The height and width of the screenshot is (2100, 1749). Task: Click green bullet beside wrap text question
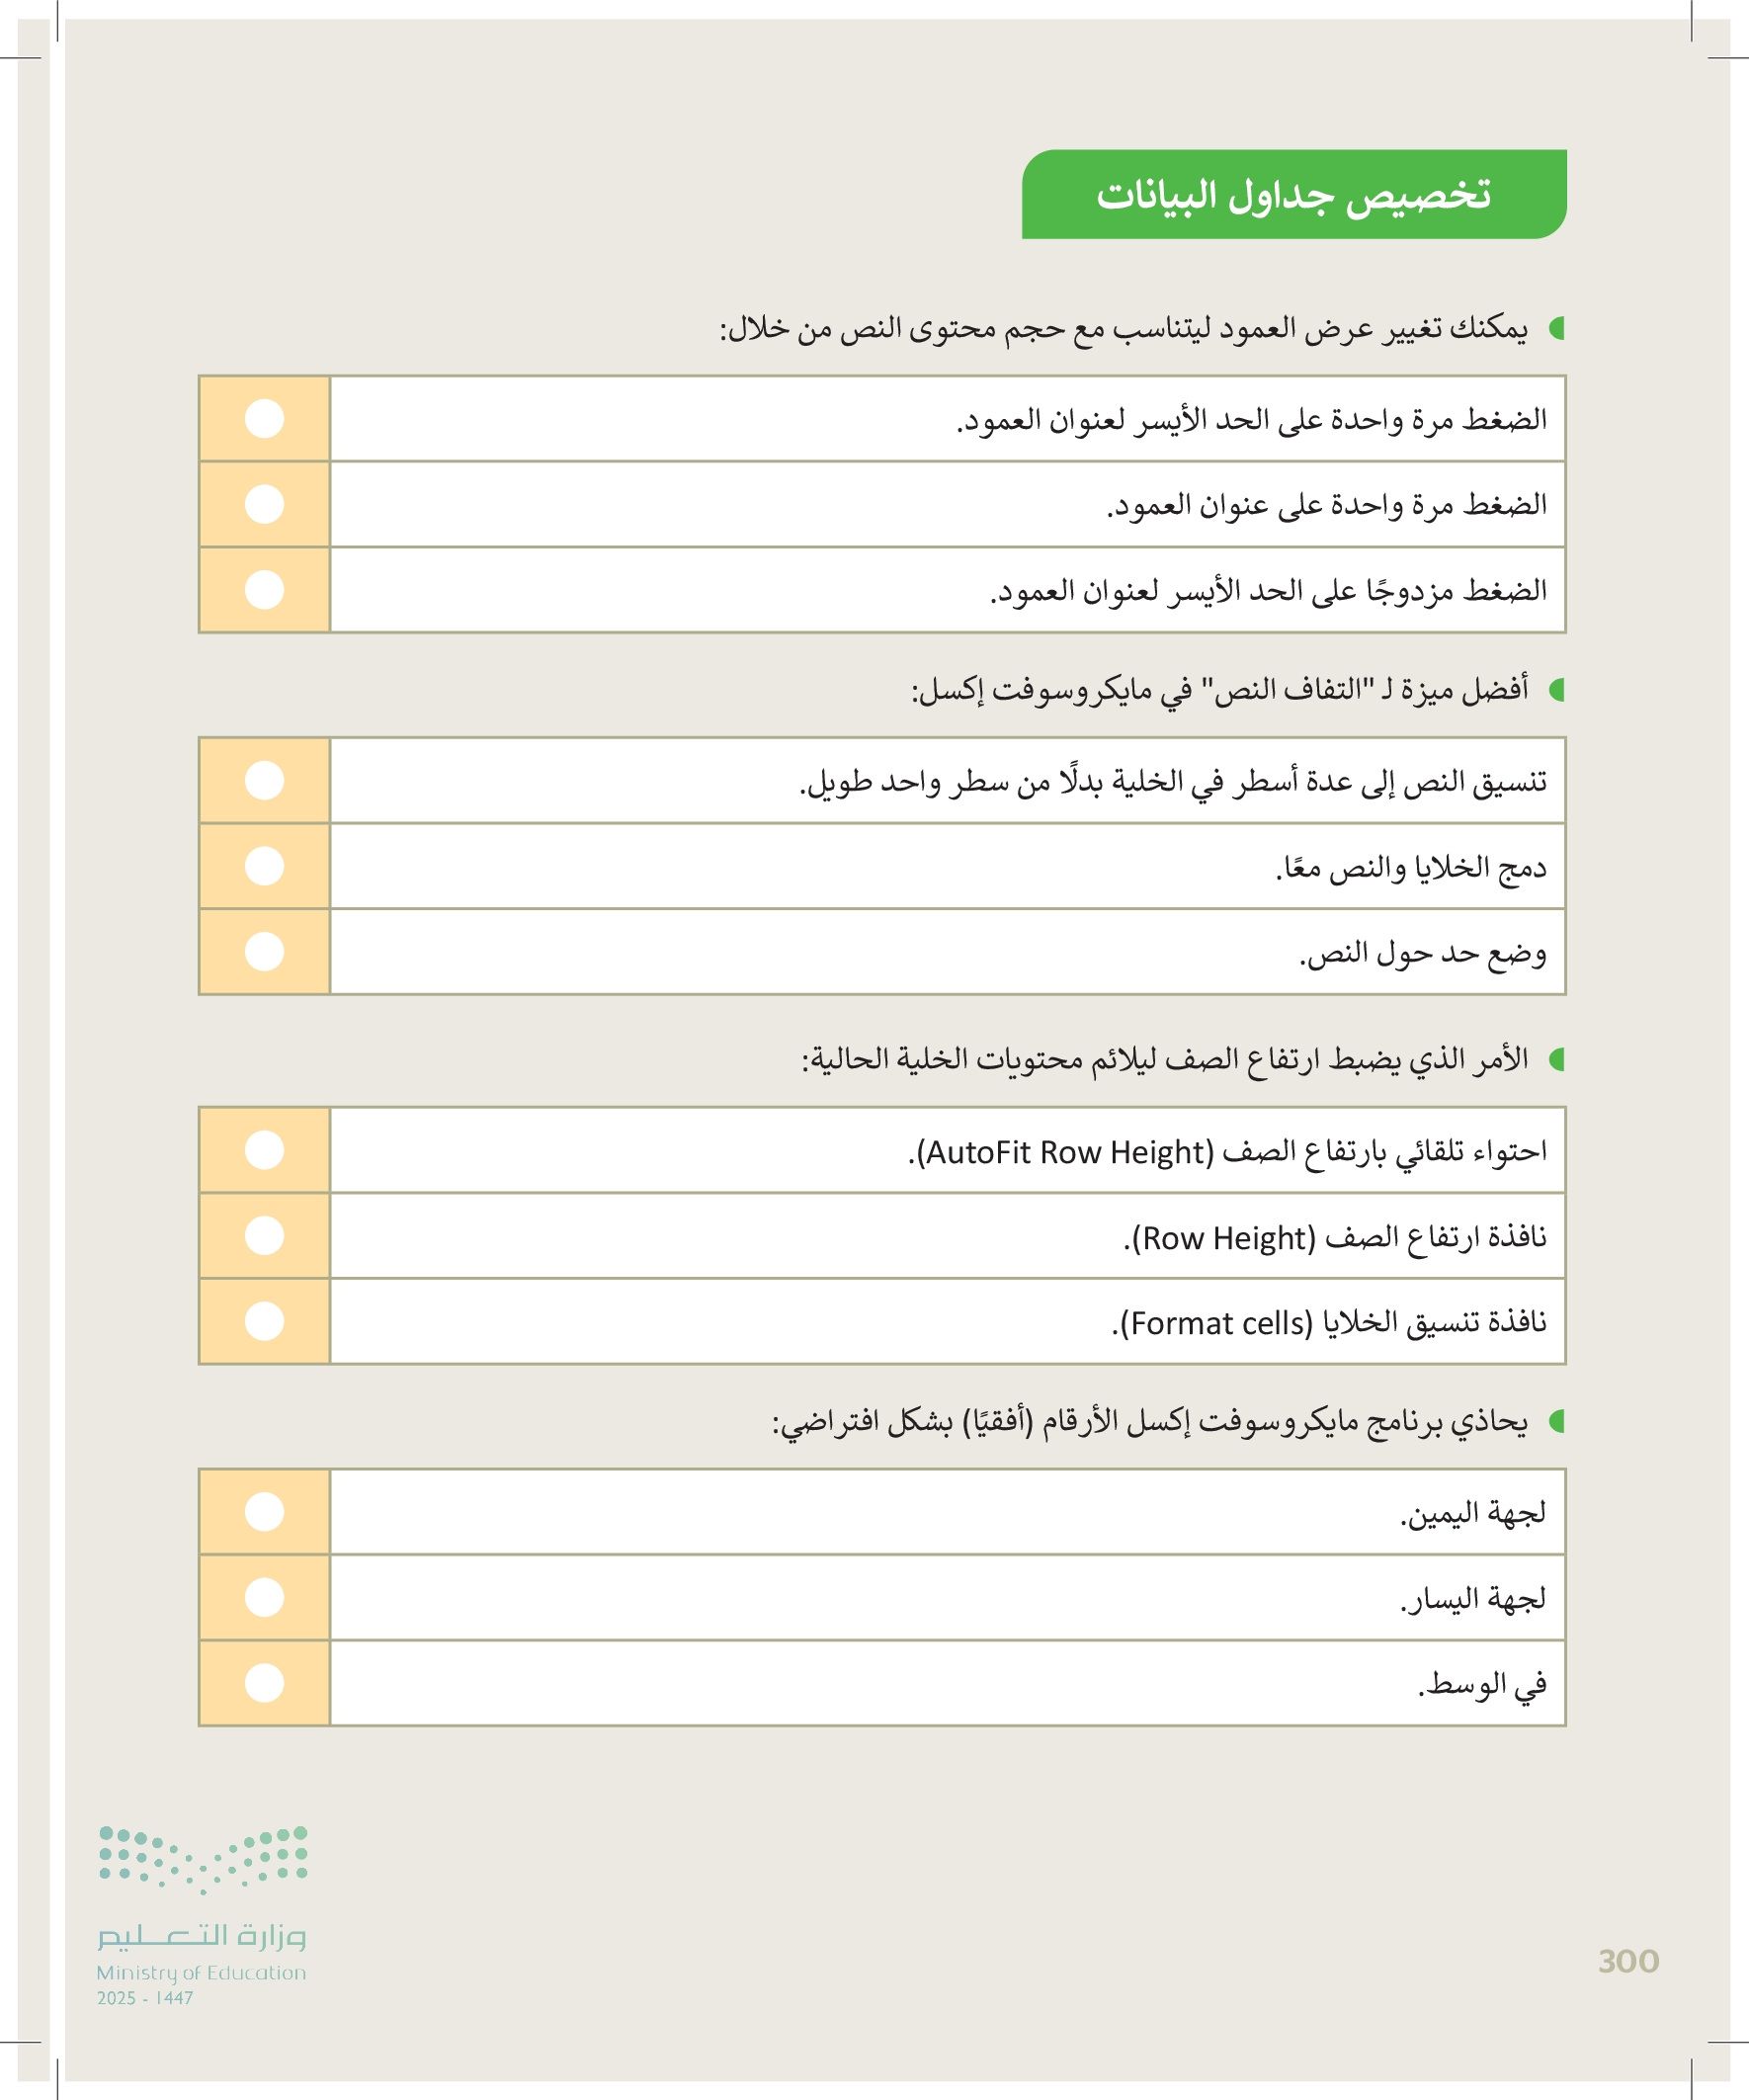[x=1556, y=689]
